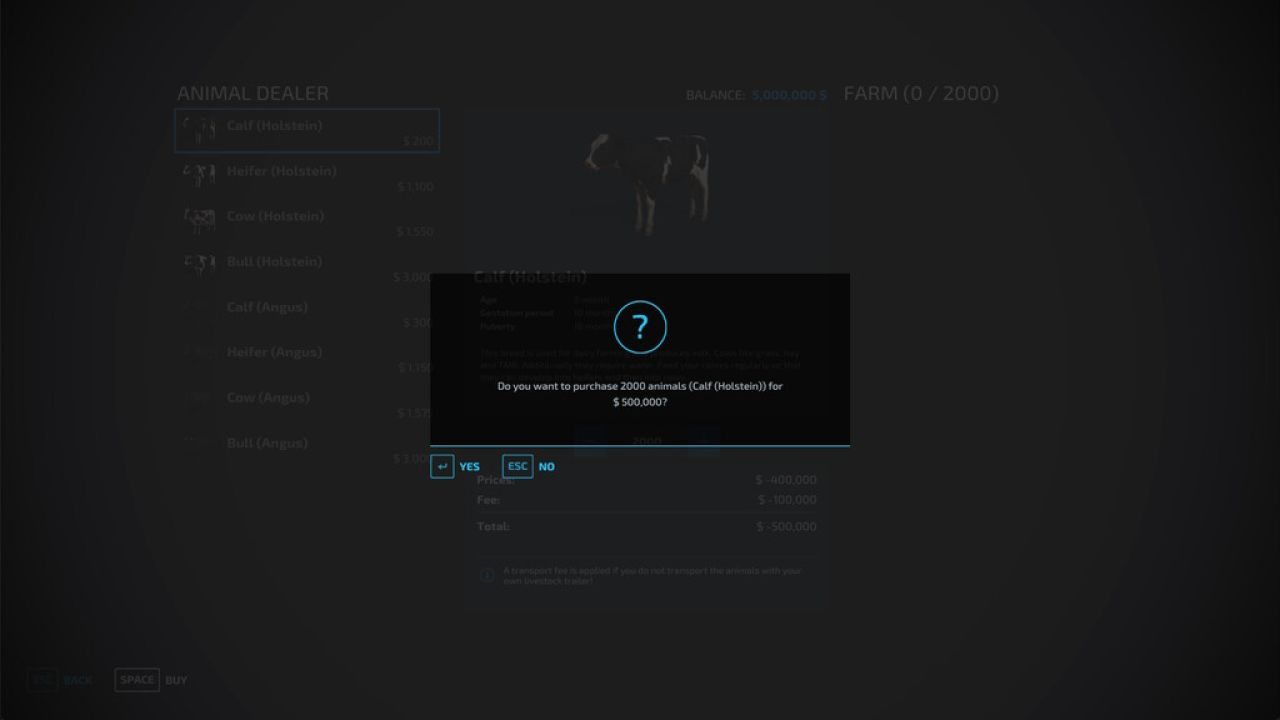Confirm the purchase with YES
Image resolution: width=1280 pixels, height=720 pixels.
point(456,467)
